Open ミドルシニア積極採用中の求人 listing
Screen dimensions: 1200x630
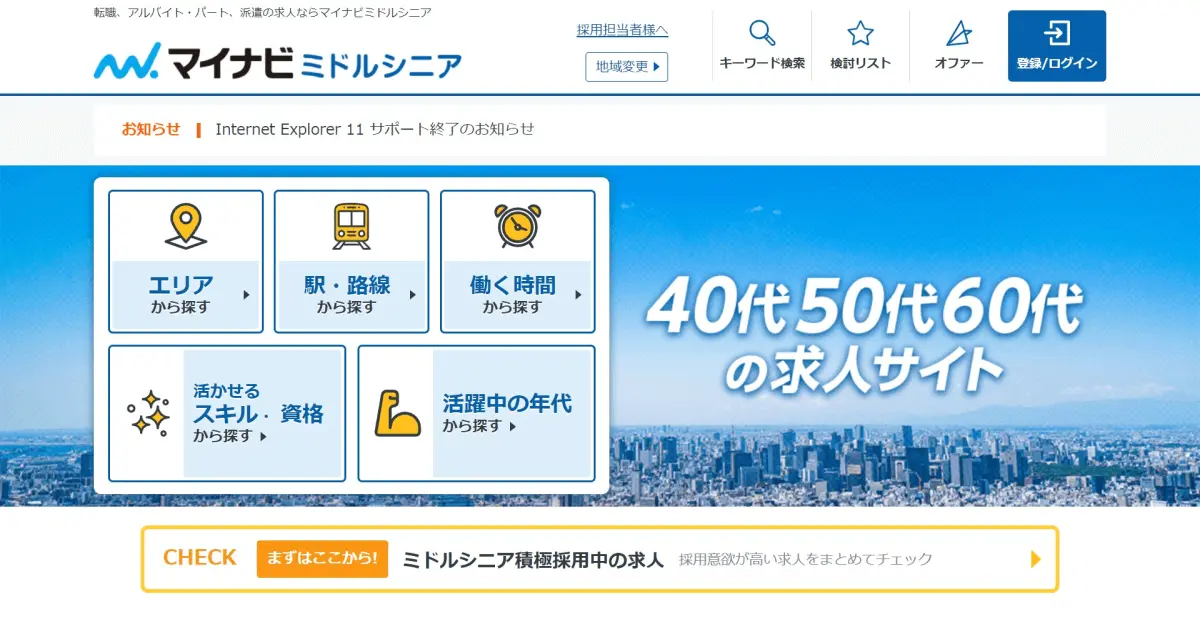pyautogui.click(x=533, y=560)
